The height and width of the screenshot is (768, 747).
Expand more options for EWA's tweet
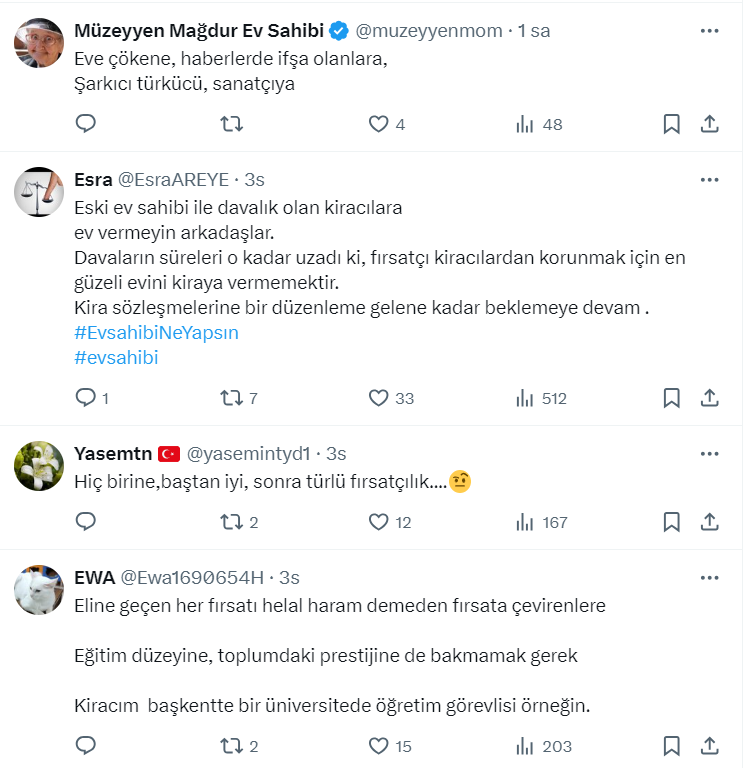pyautogui.click(x=709, y=578)
